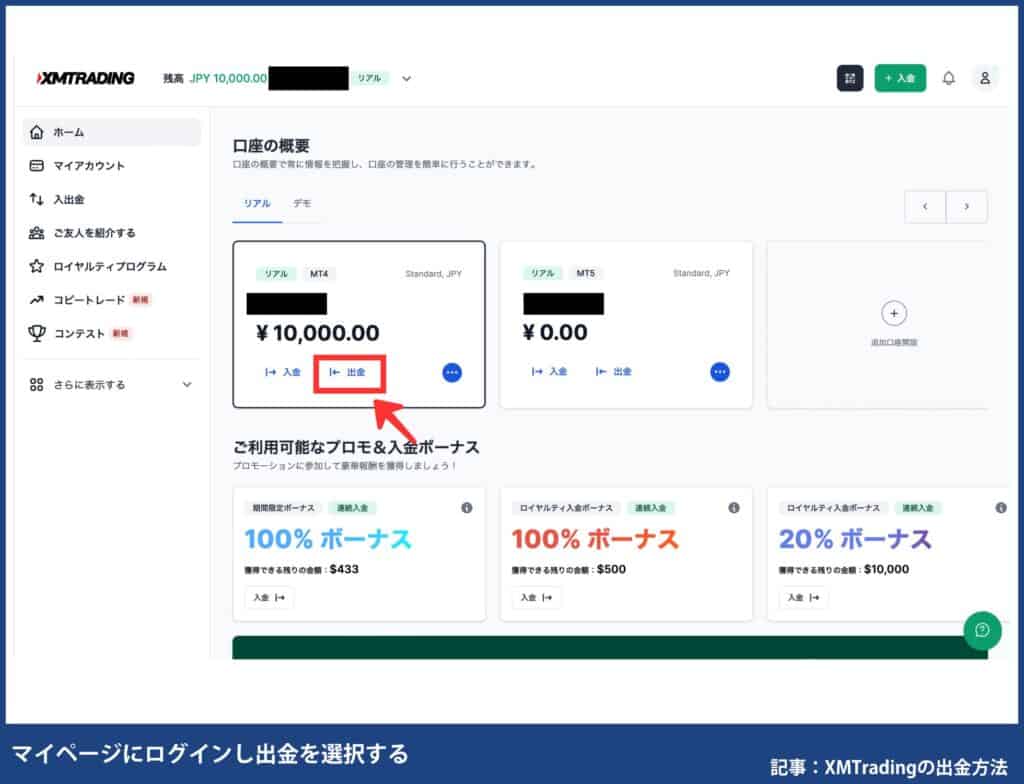1024x784 pixels.
Task: Click the purple 20% ボーナス heading
Action: (x=855, y=540)
